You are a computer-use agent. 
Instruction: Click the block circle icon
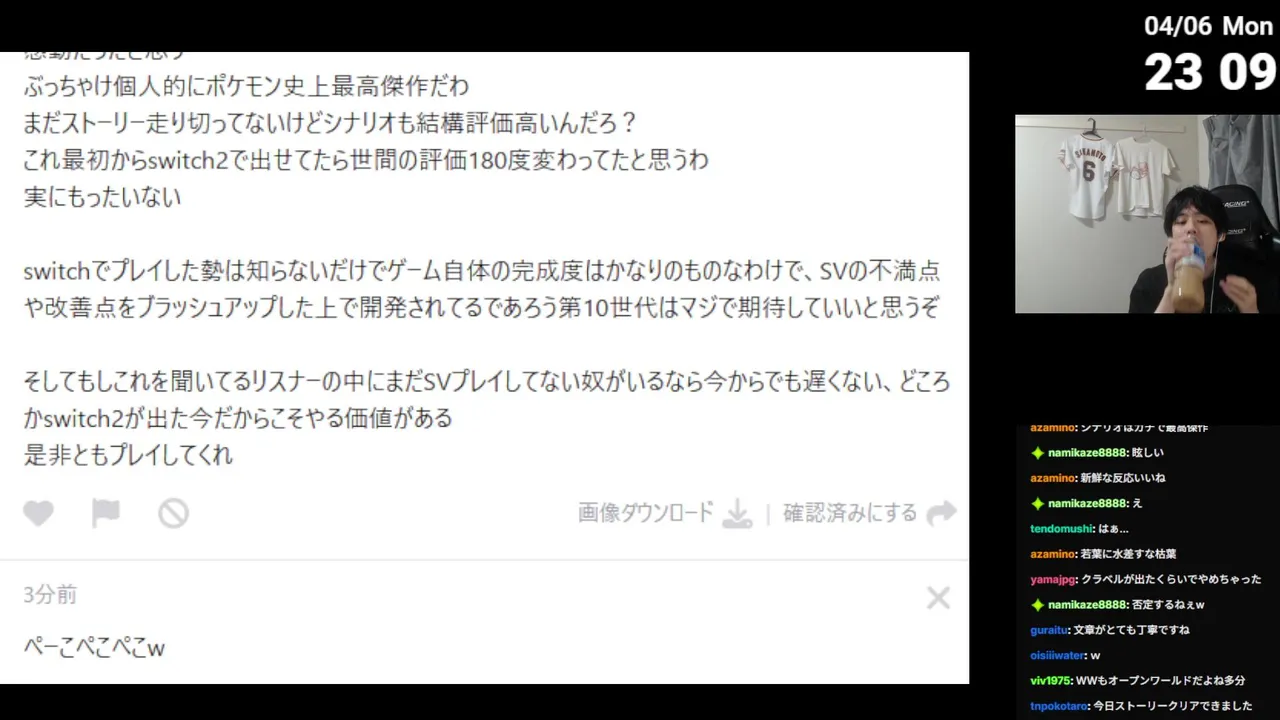[x=173, y=513]
